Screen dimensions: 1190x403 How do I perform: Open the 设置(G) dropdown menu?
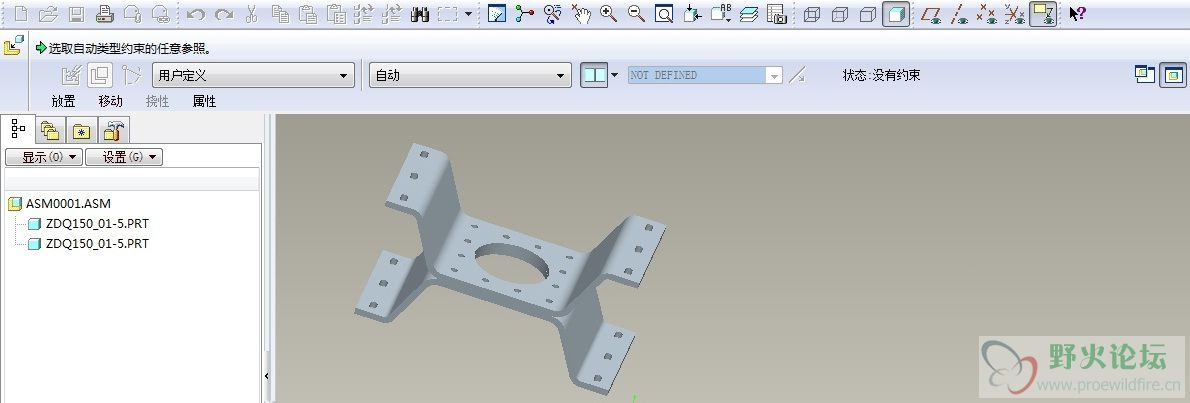pos(124,157)
